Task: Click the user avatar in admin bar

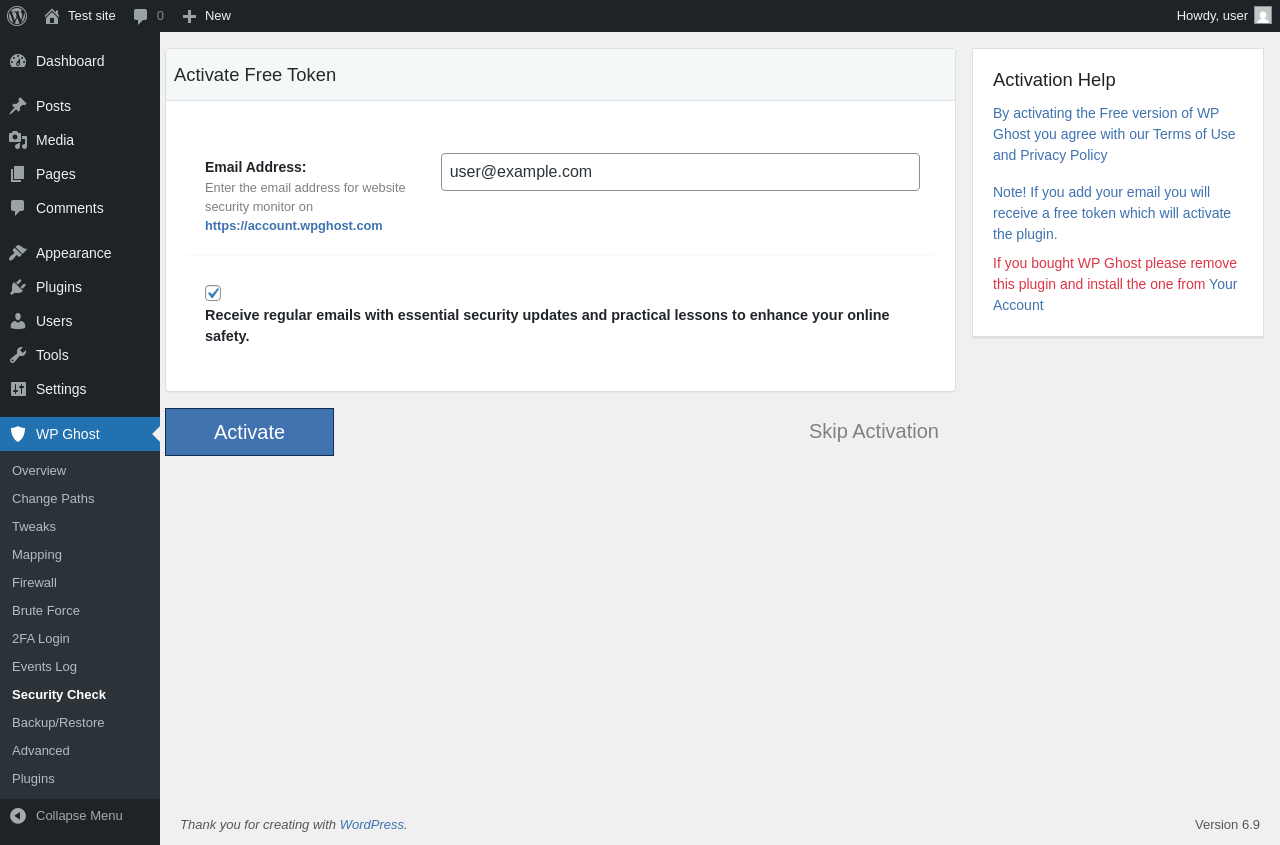Action: (1263, 15)
